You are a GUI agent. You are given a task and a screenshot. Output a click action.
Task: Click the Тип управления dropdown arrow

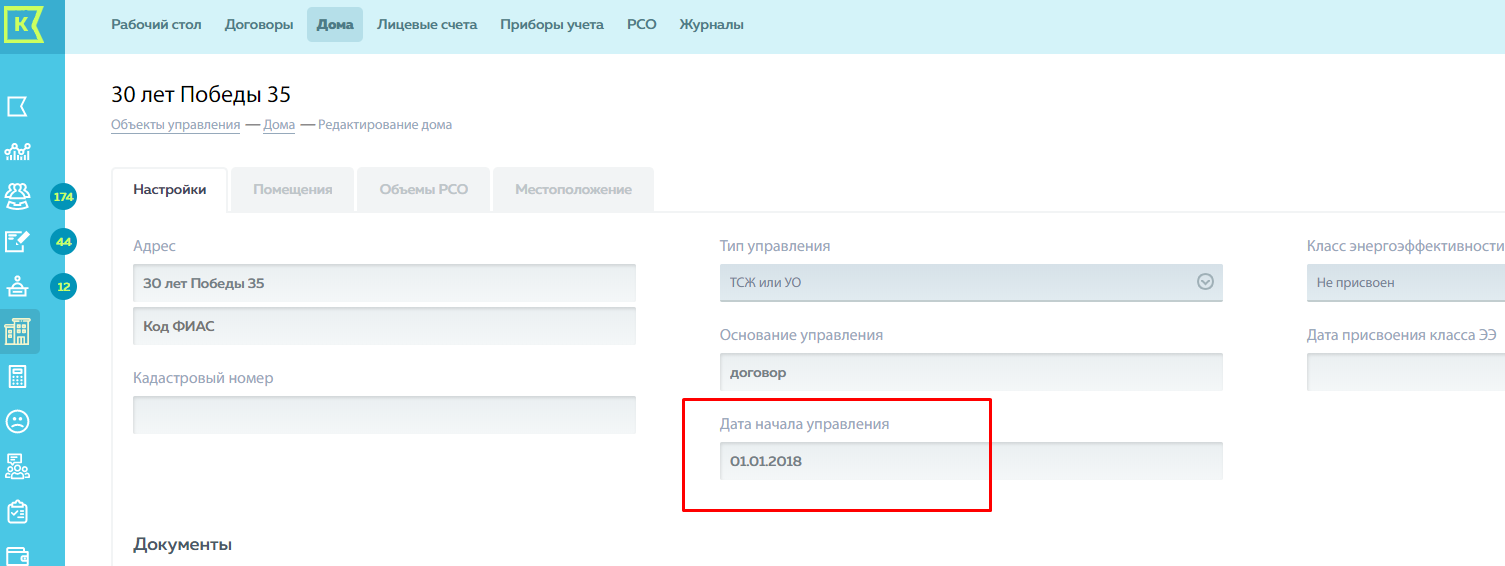[1205, 282]
